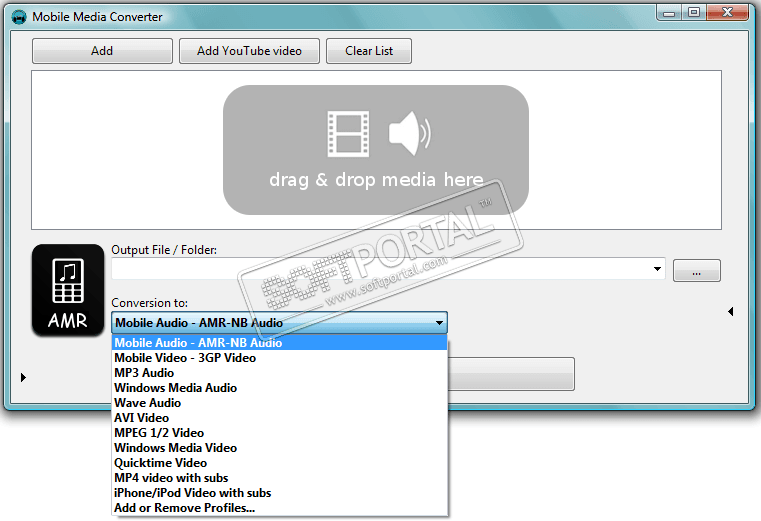Choose Wave Audio option
Screen dimensions: 761x521
point(279,403)
